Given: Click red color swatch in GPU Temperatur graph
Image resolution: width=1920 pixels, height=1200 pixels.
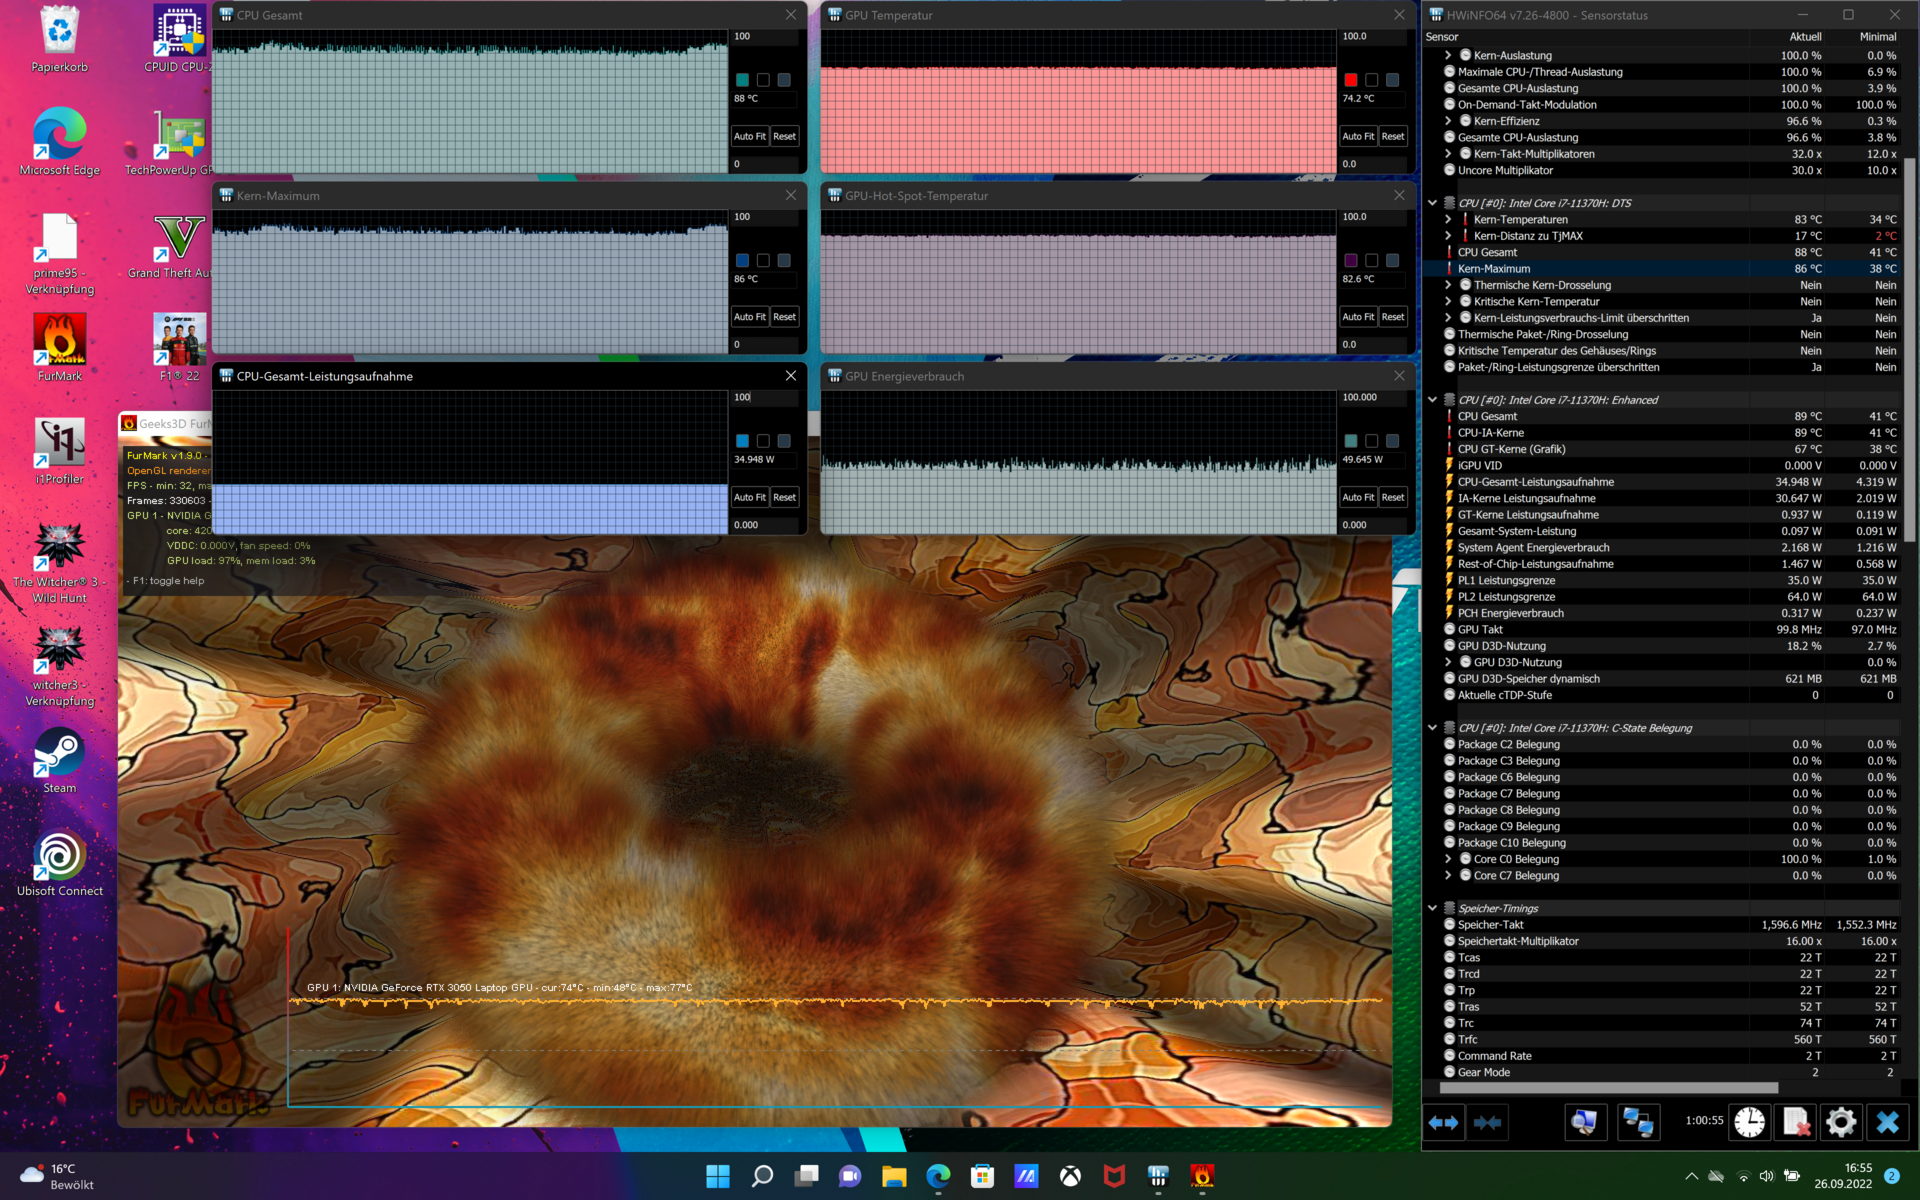Looking at the screenshot, I should coord(1351,80).
